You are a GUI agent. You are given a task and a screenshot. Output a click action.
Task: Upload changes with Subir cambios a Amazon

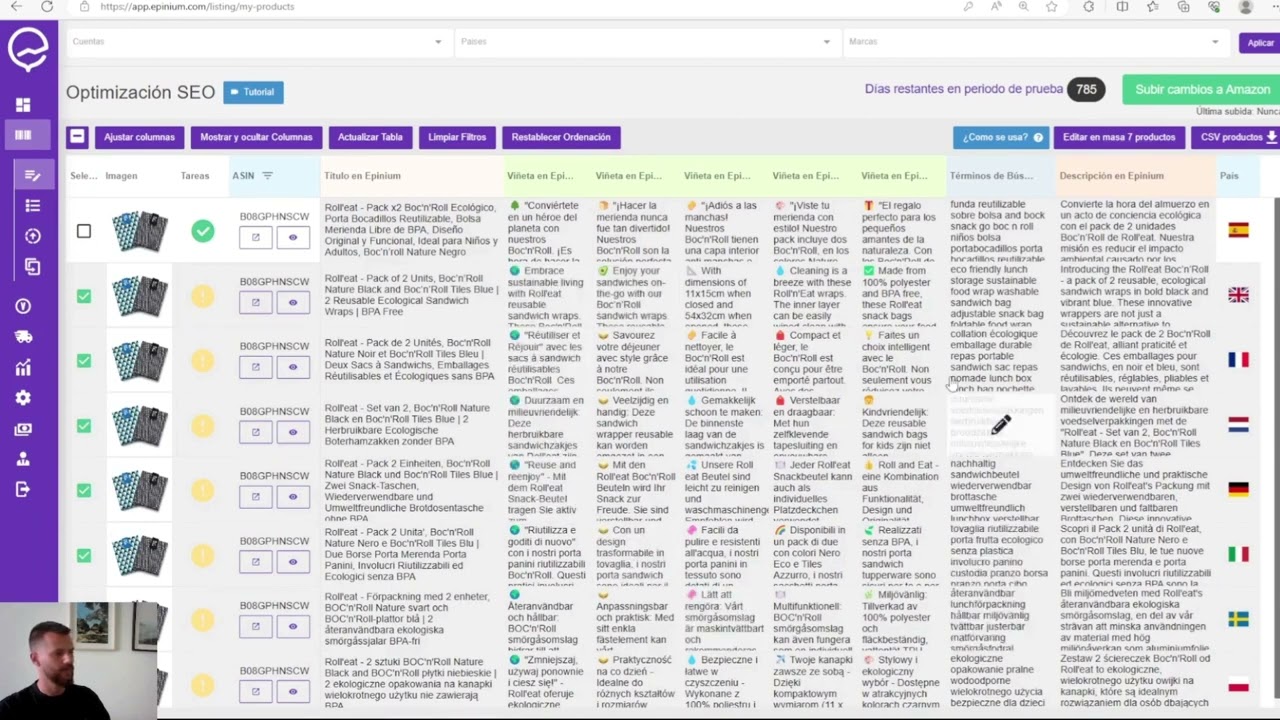[1202, 90]
